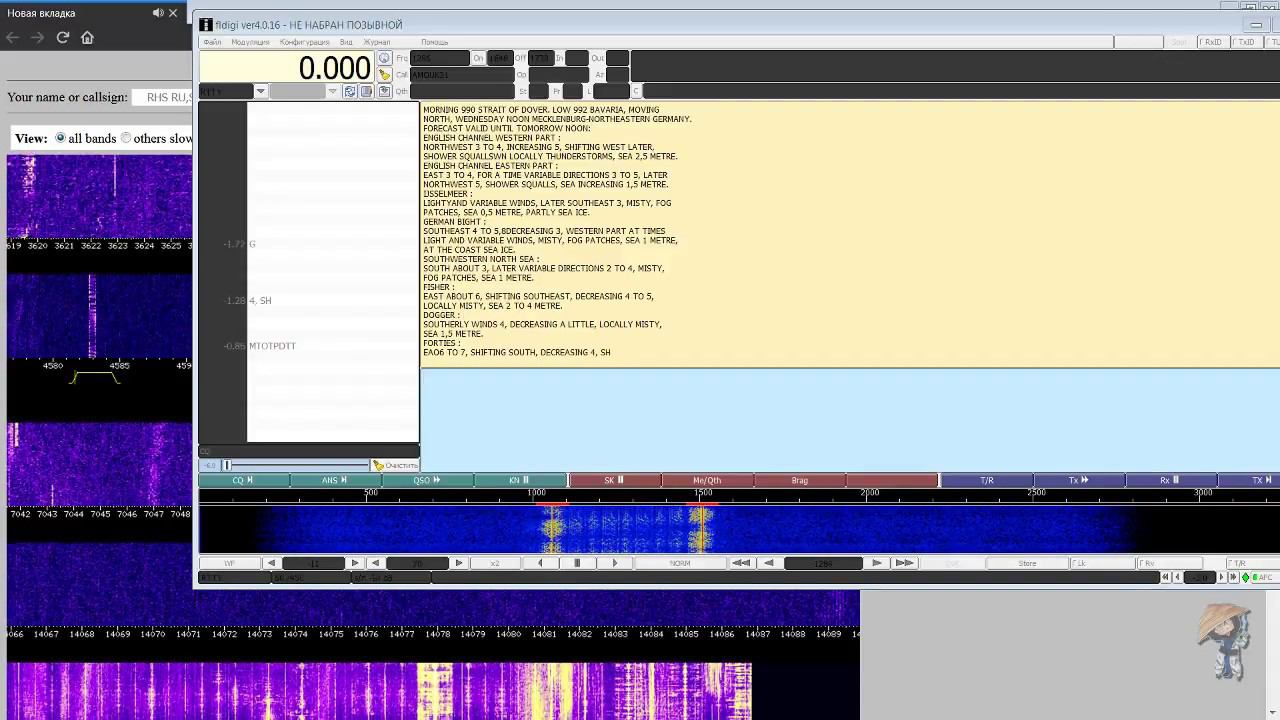1280x720 pixels.
Task: Click the refresh rig control icon
Action: point(350,91)
